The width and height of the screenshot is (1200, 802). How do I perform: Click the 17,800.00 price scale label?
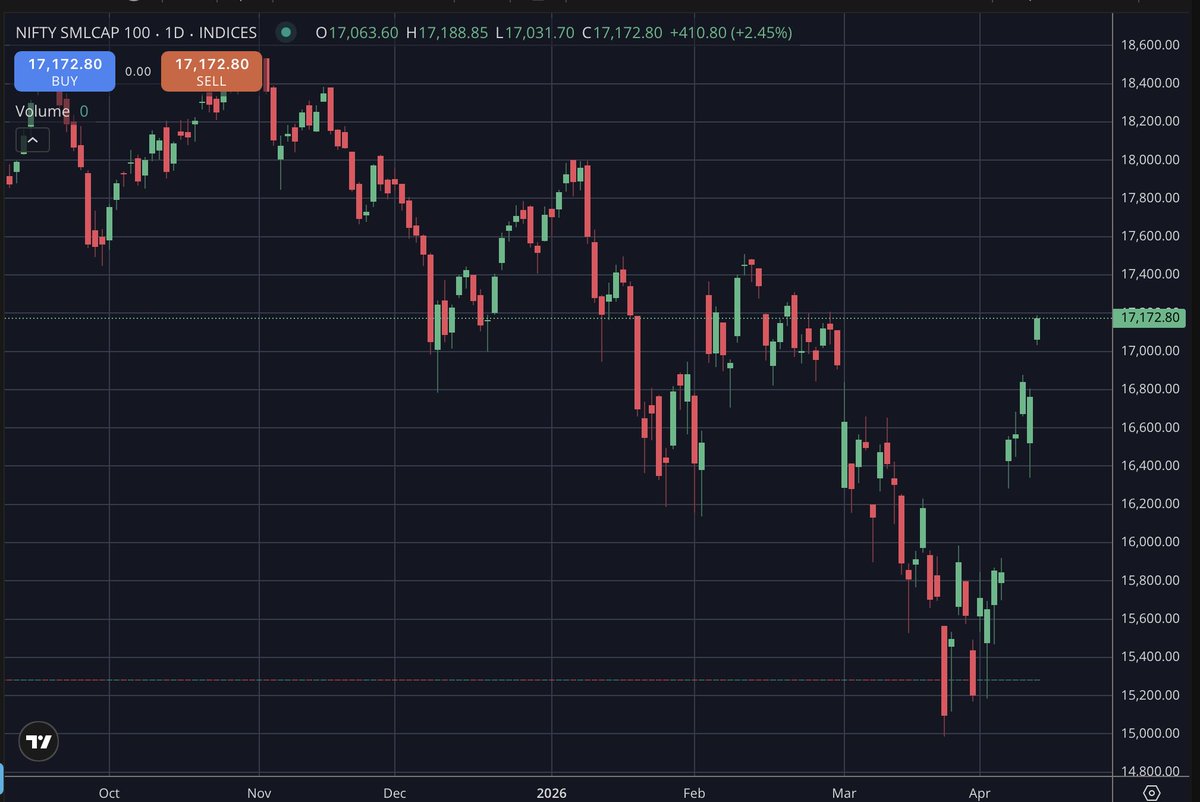tap(1150, 198)
